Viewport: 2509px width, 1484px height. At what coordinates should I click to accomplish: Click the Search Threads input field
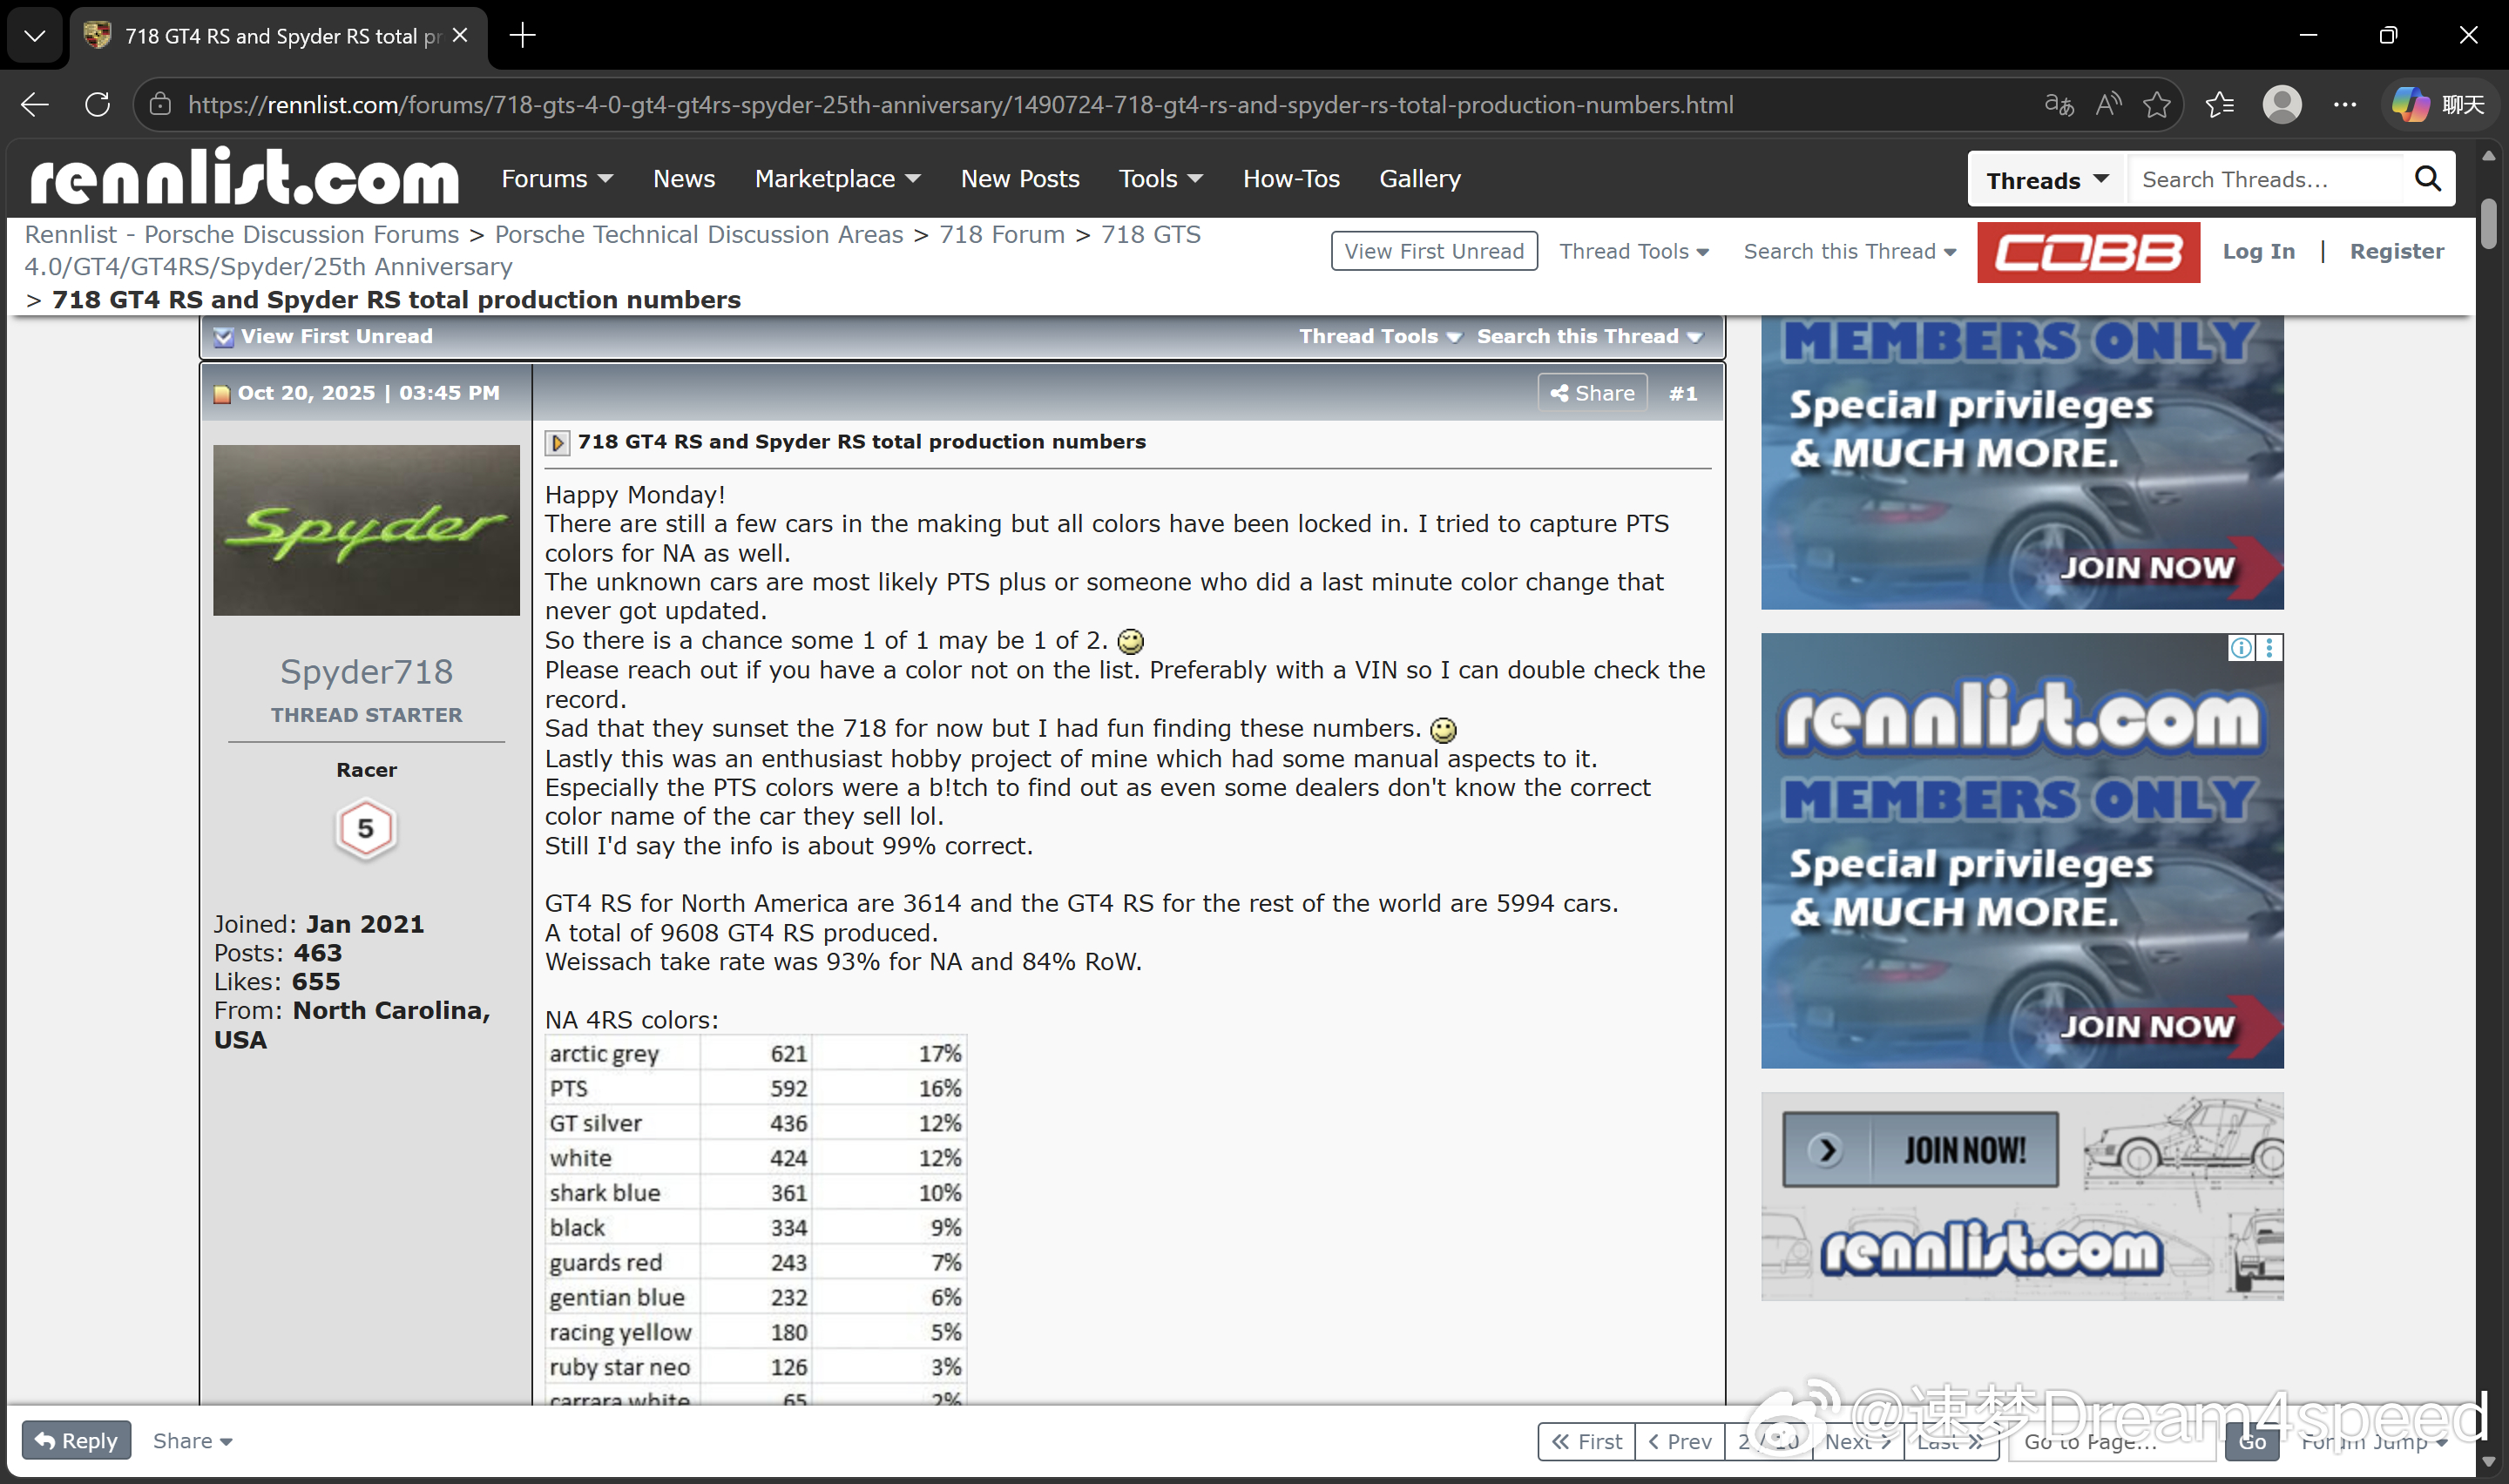click(x=2264, y=180)
